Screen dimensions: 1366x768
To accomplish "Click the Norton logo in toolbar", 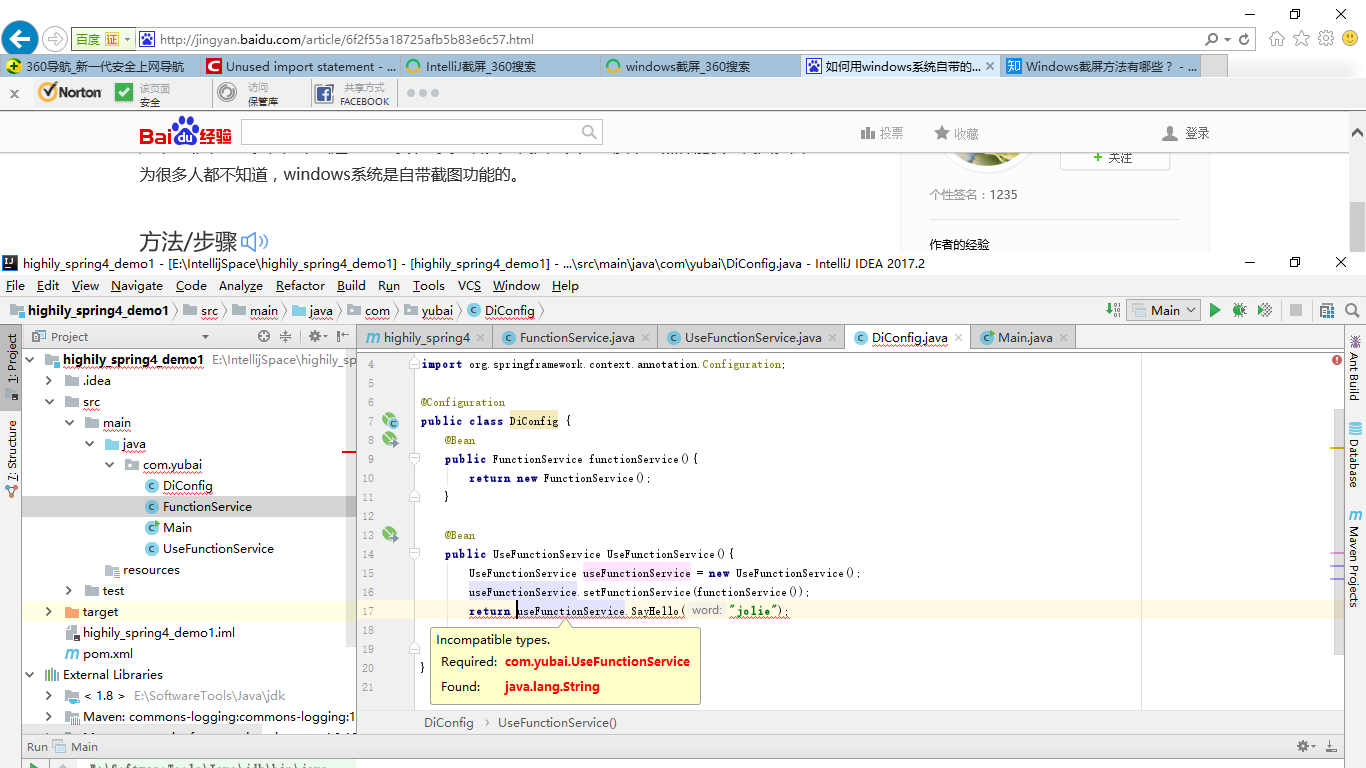I will point(70,92).
